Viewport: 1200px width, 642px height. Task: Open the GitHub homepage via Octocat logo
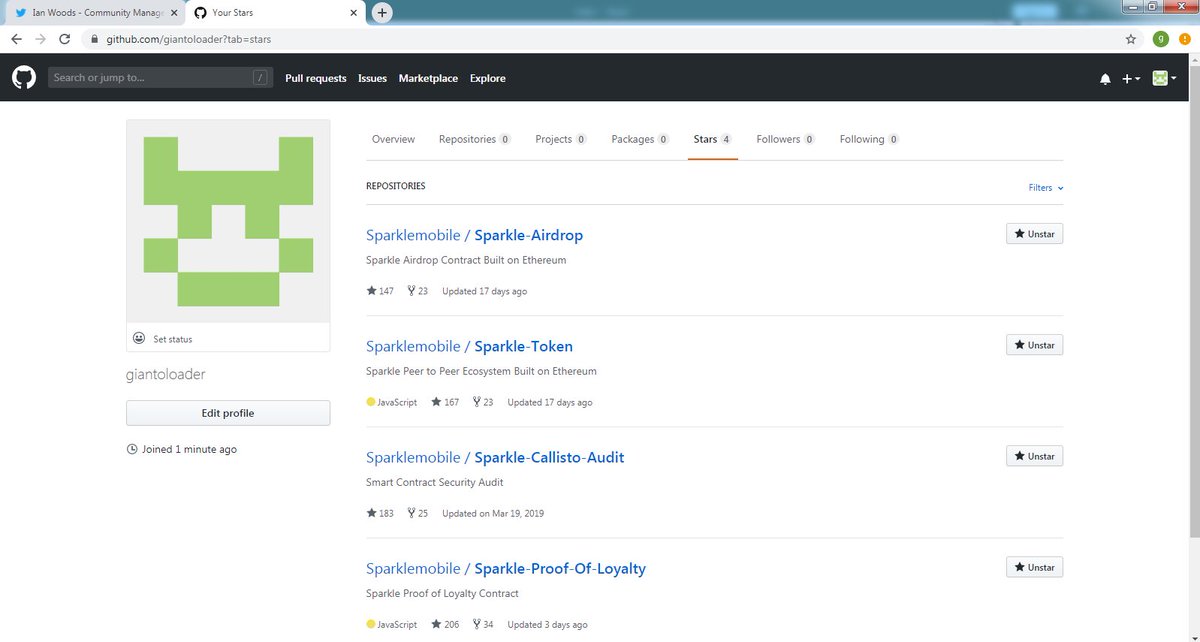pos(24,78)
